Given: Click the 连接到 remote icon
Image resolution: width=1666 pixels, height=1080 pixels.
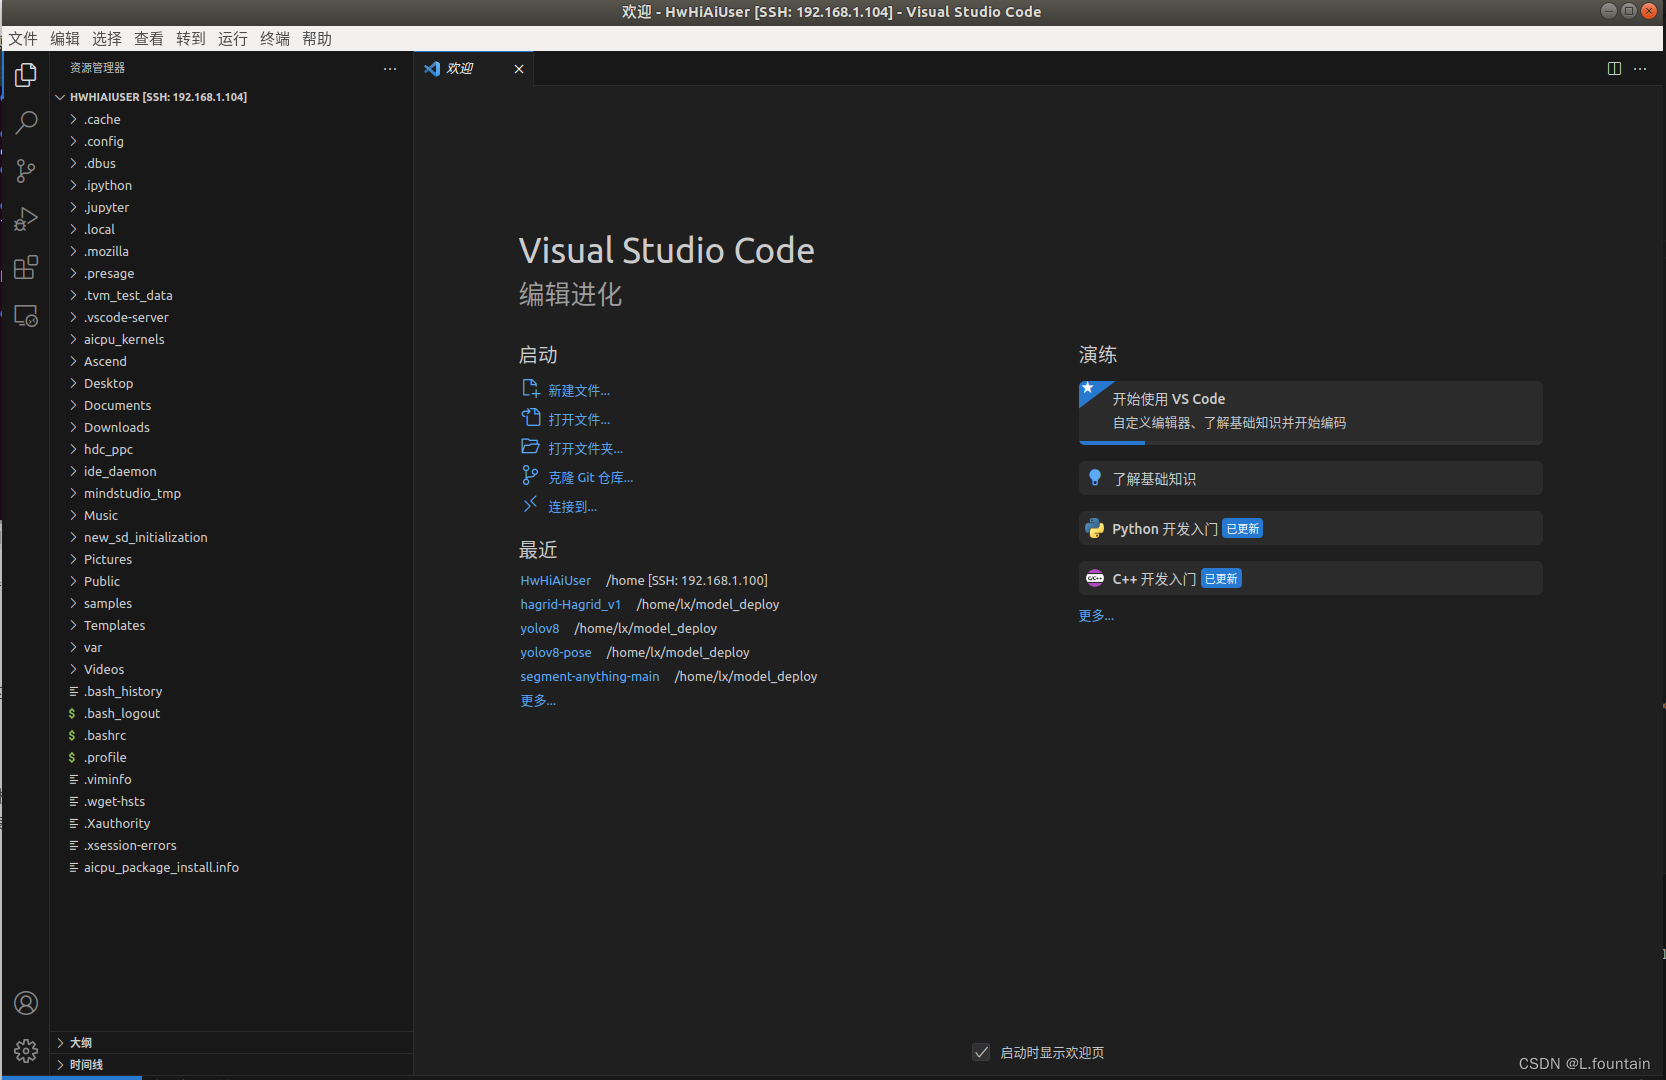Looking at the screenshot, I should [530, 504].
